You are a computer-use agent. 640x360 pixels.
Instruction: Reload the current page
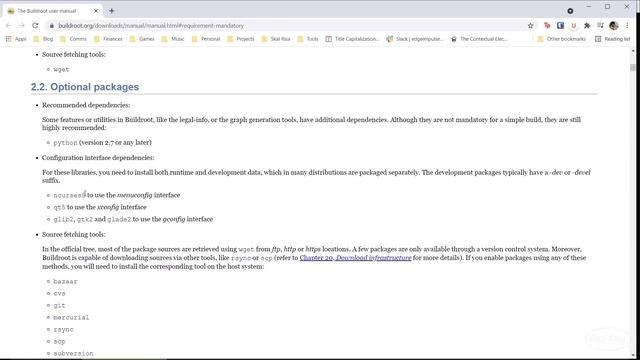[x=35, y=25]
